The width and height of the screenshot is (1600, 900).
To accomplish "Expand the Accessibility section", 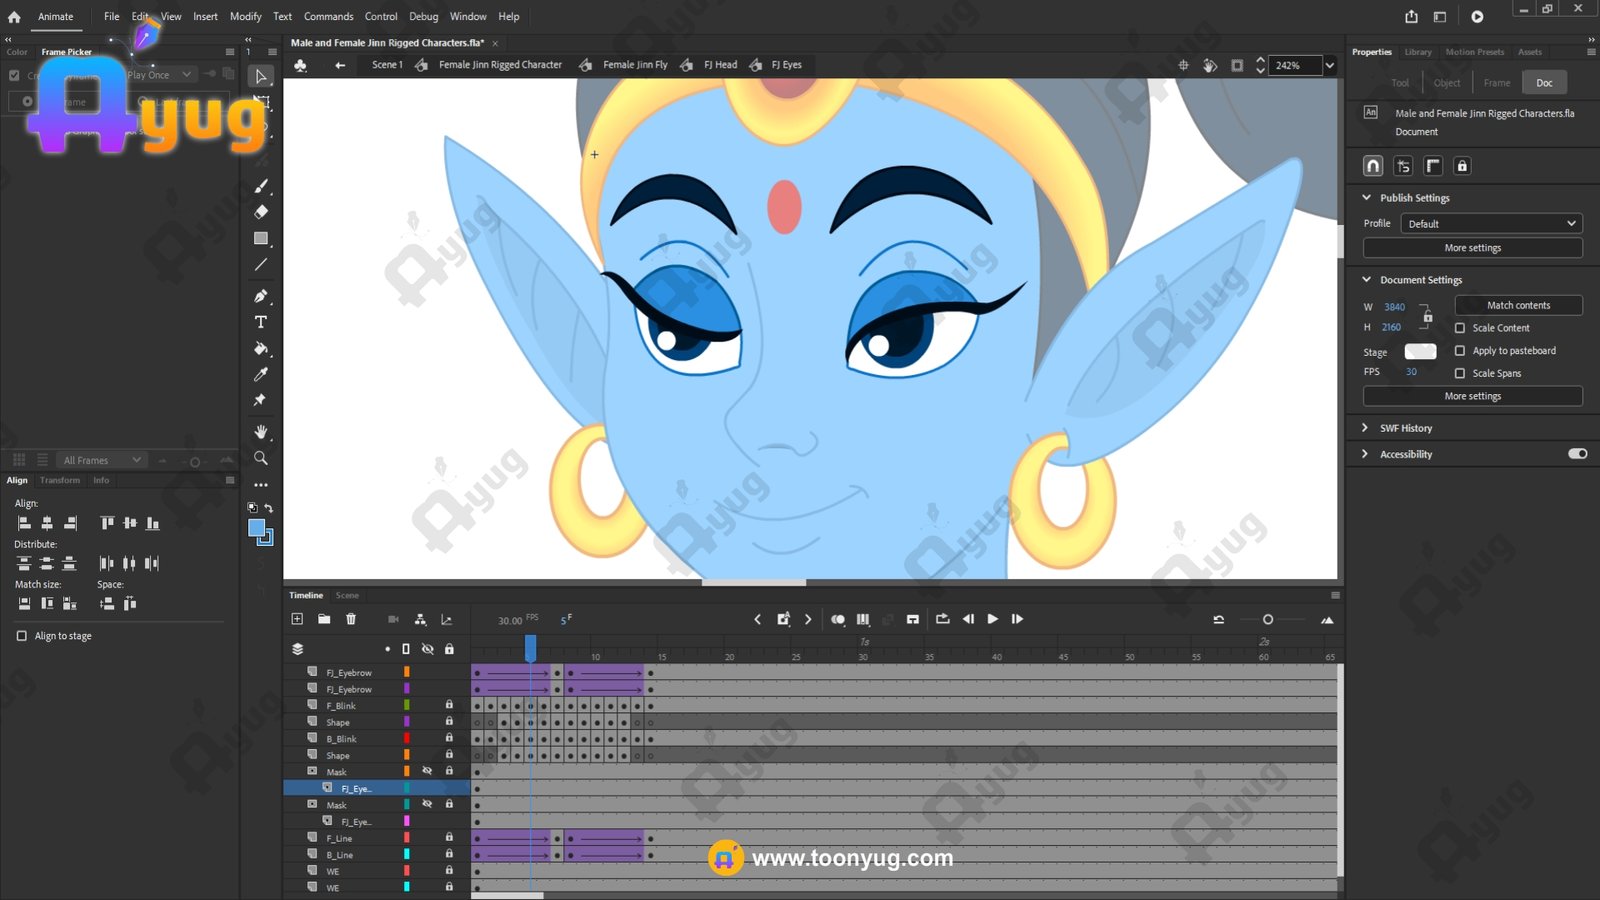I will point(1366,454).
